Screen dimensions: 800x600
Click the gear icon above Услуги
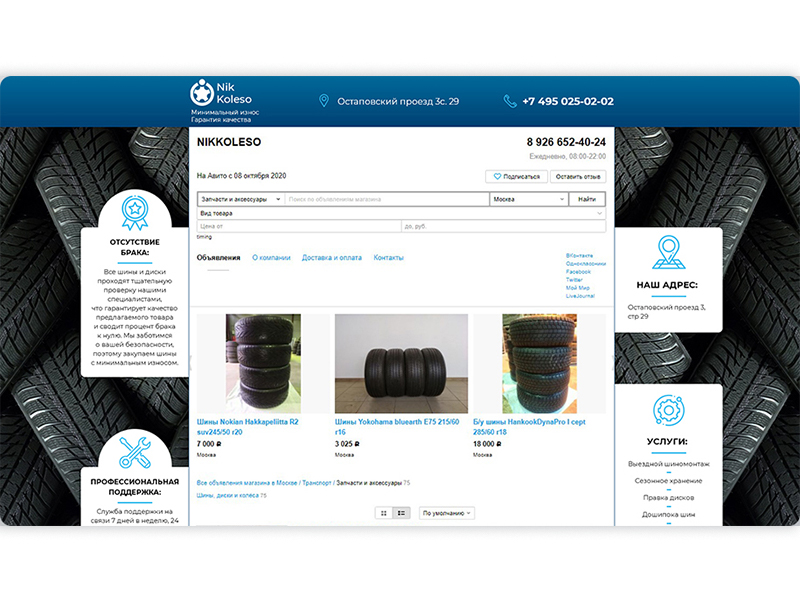[x=668, y=410]
